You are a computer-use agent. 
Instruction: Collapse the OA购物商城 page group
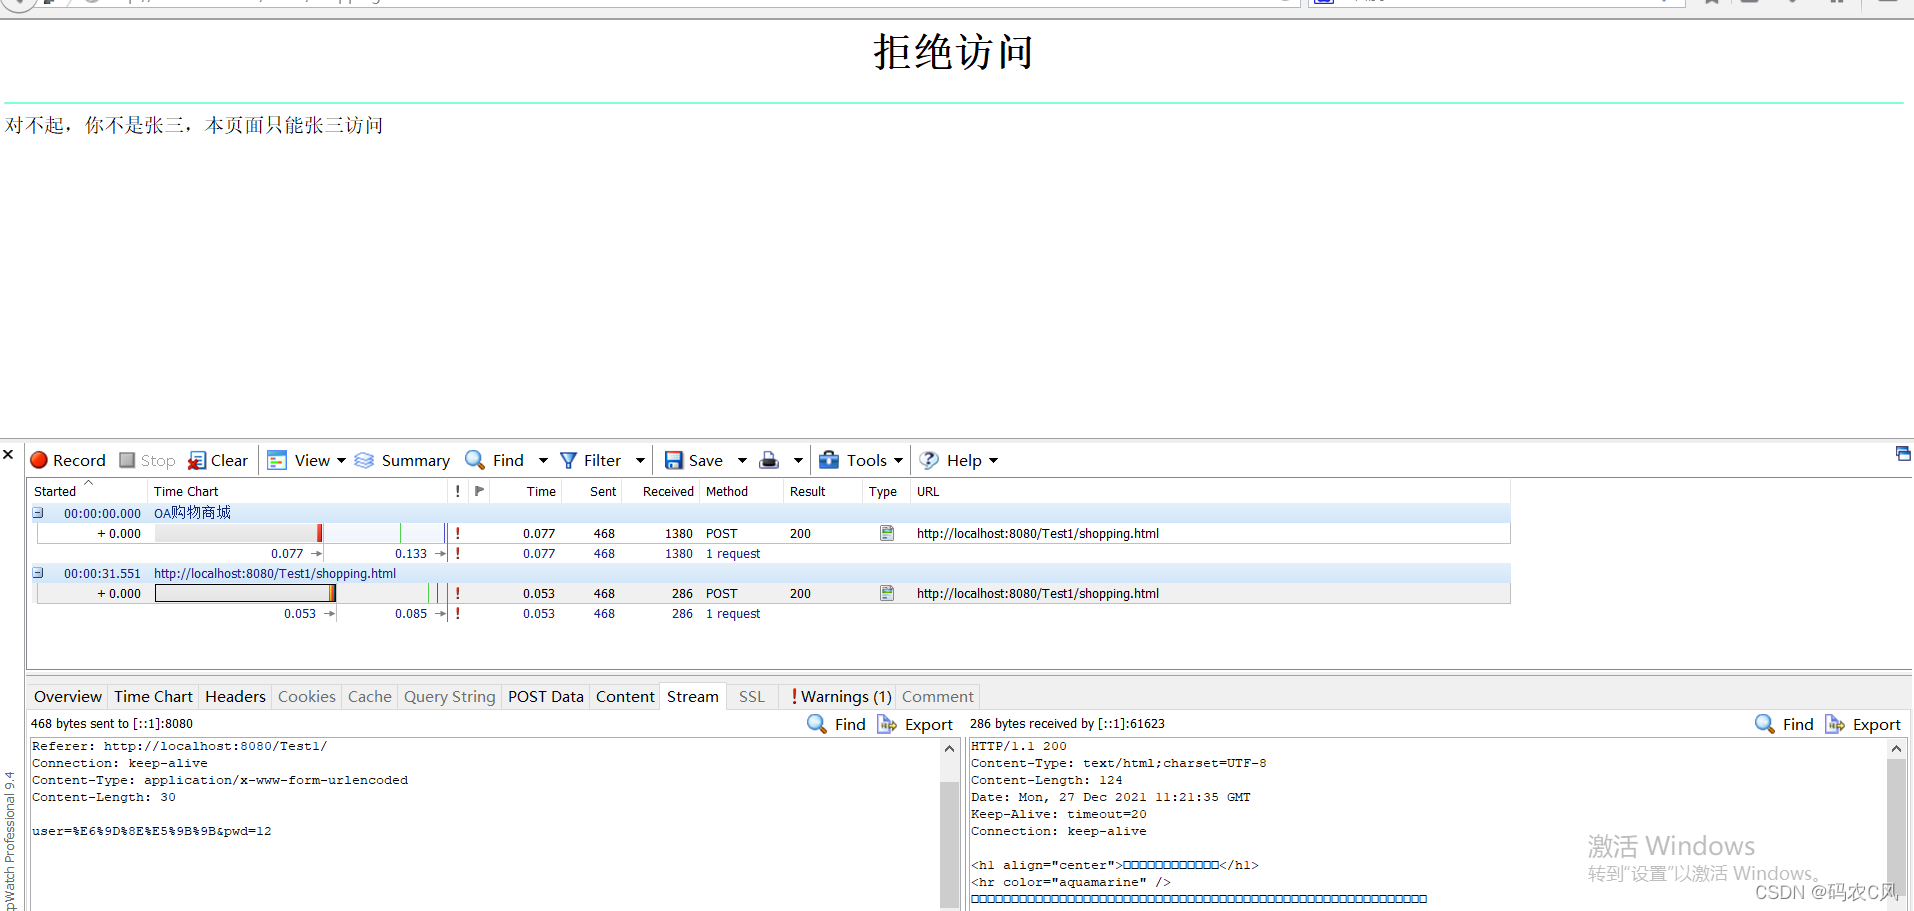[x=38, y=513]
